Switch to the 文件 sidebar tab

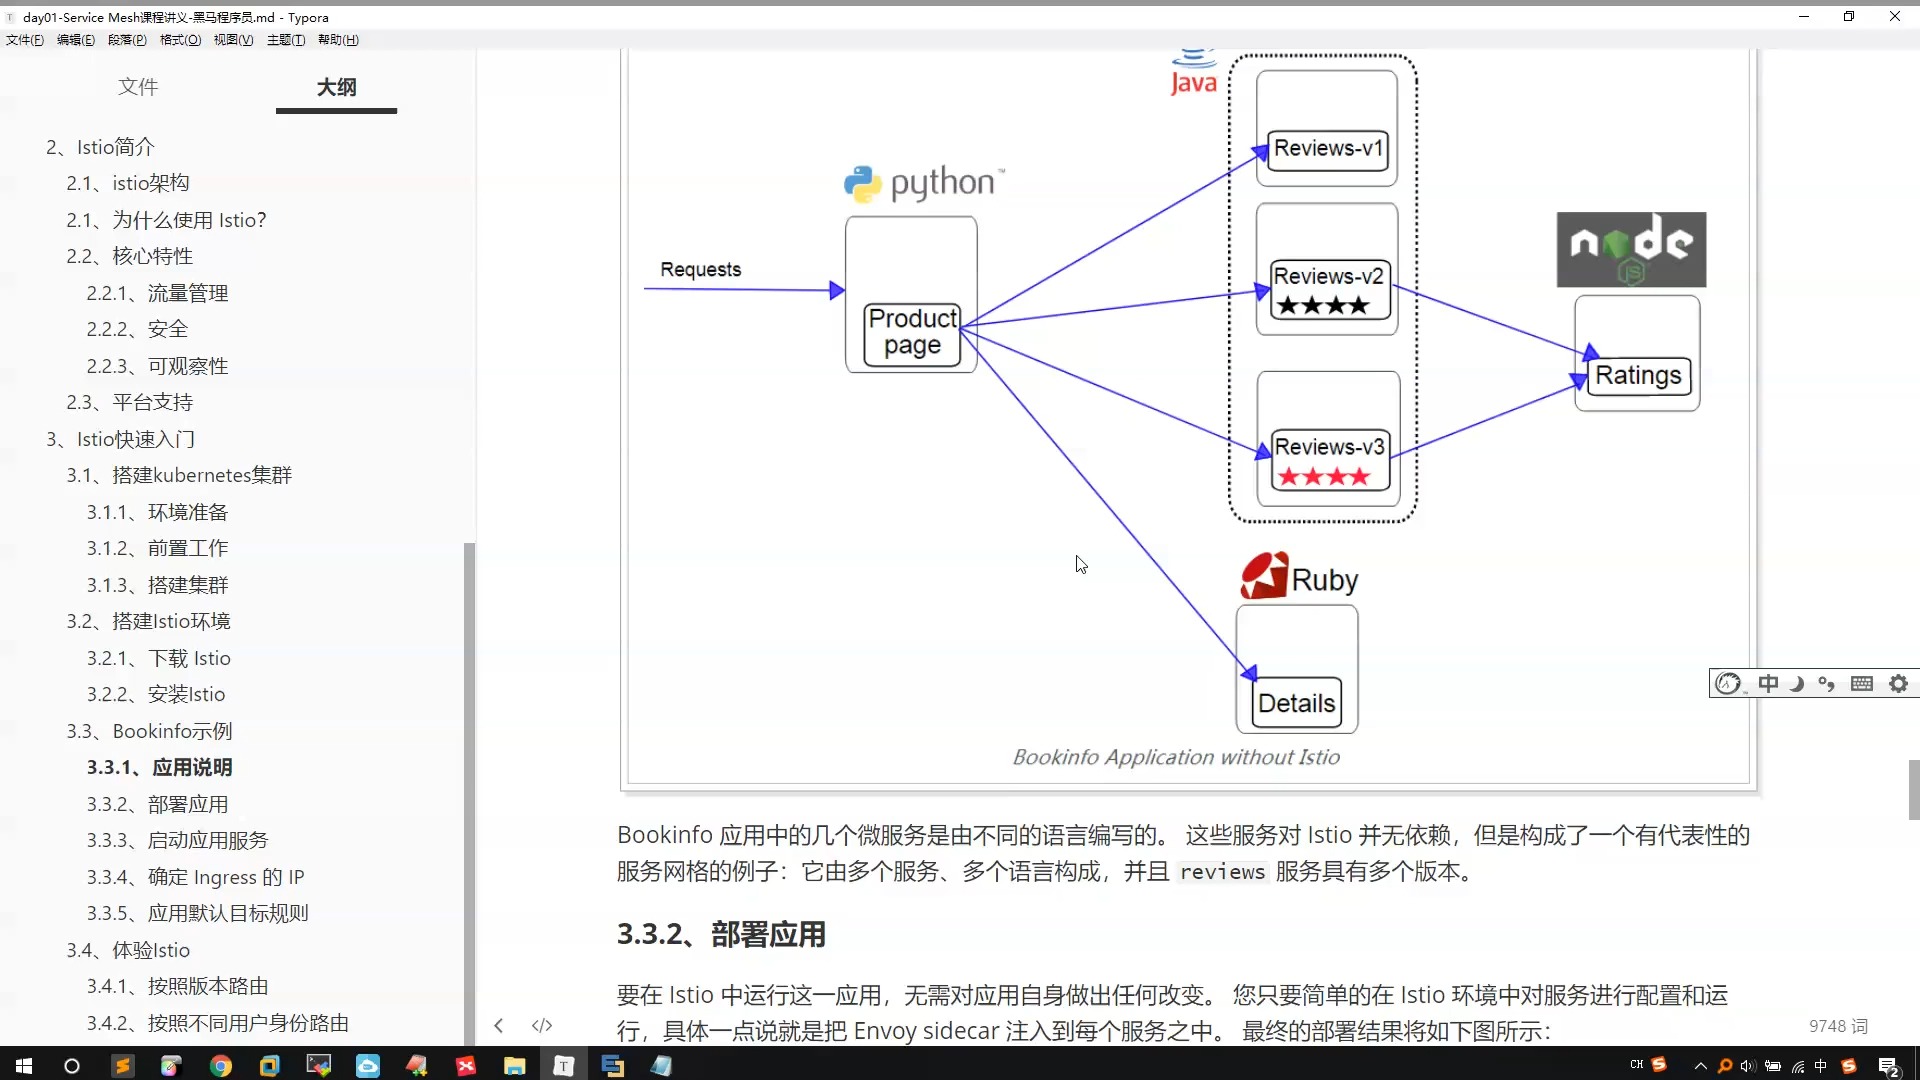(x=138, y=87)
